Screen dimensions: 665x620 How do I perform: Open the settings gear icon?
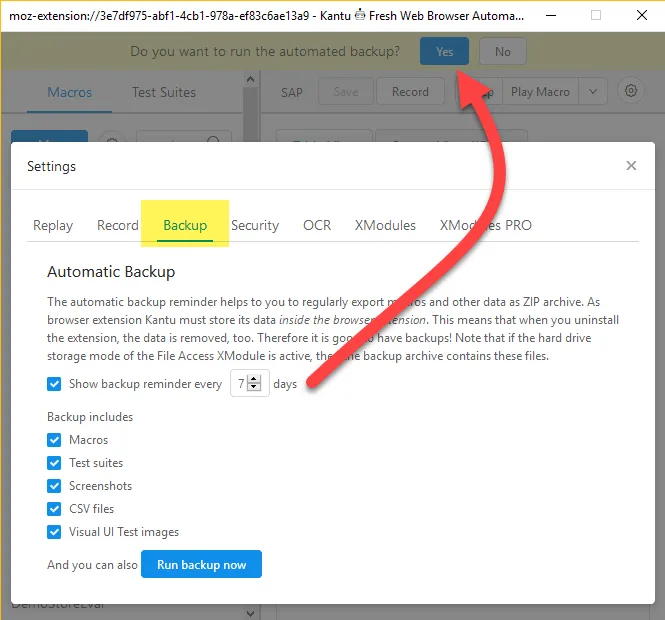(x=631, y=91)
